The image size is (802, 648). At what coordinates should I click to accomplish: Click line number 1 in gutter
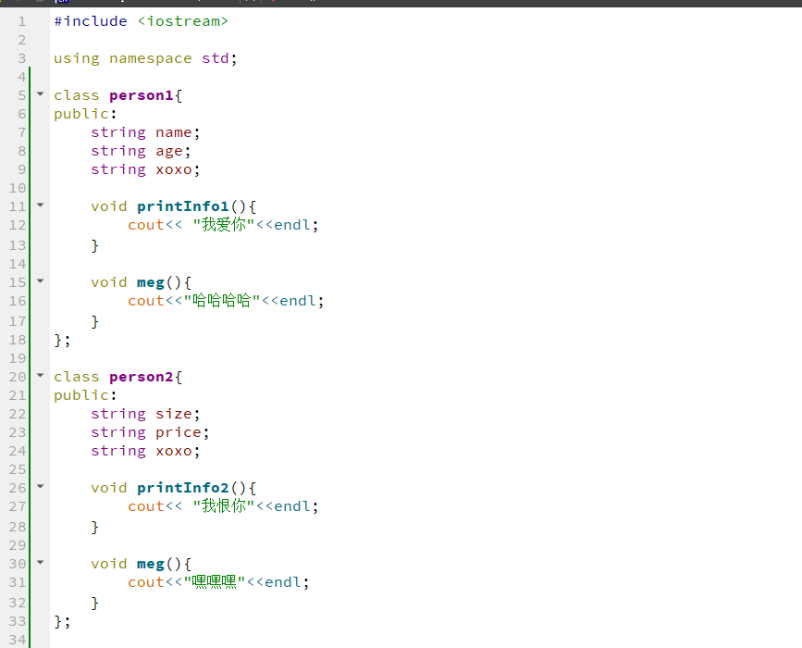click(x=22, y=21)
